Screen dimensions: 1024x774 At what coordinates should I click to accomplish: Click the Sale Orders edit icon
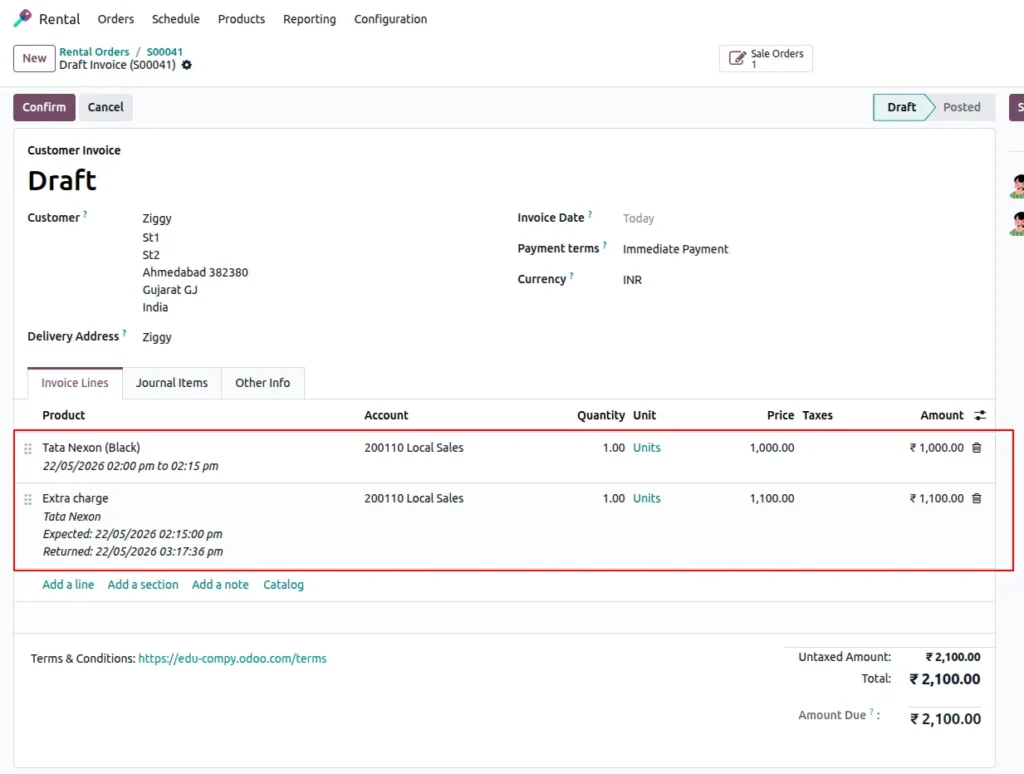point(737,58)
